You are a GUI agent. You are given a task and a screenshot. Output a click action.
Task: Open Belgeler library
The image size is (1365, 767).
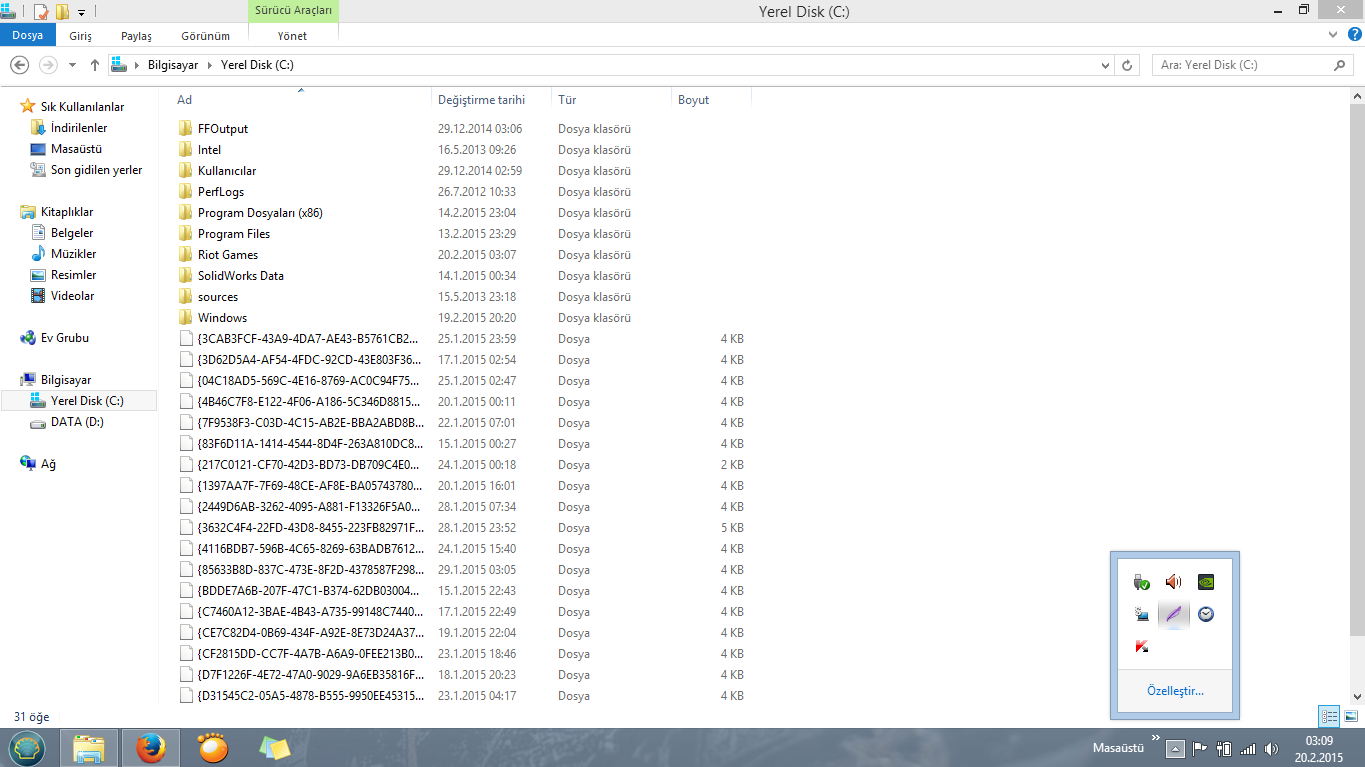tap(72, 233)
